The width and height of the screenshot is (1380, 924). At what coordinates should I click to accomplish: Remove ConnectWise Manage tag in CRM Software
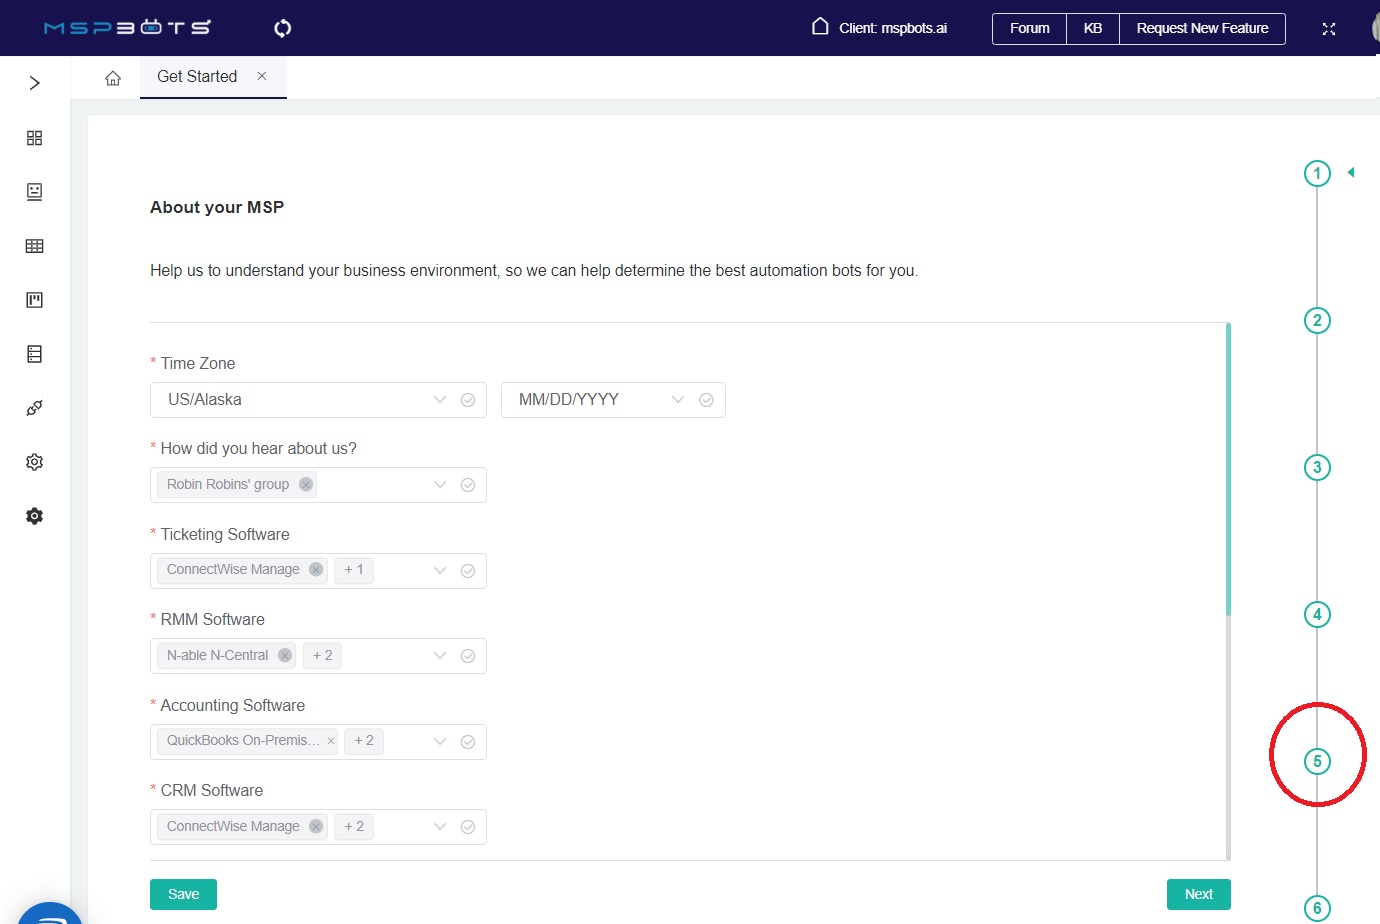coord(316,826)
